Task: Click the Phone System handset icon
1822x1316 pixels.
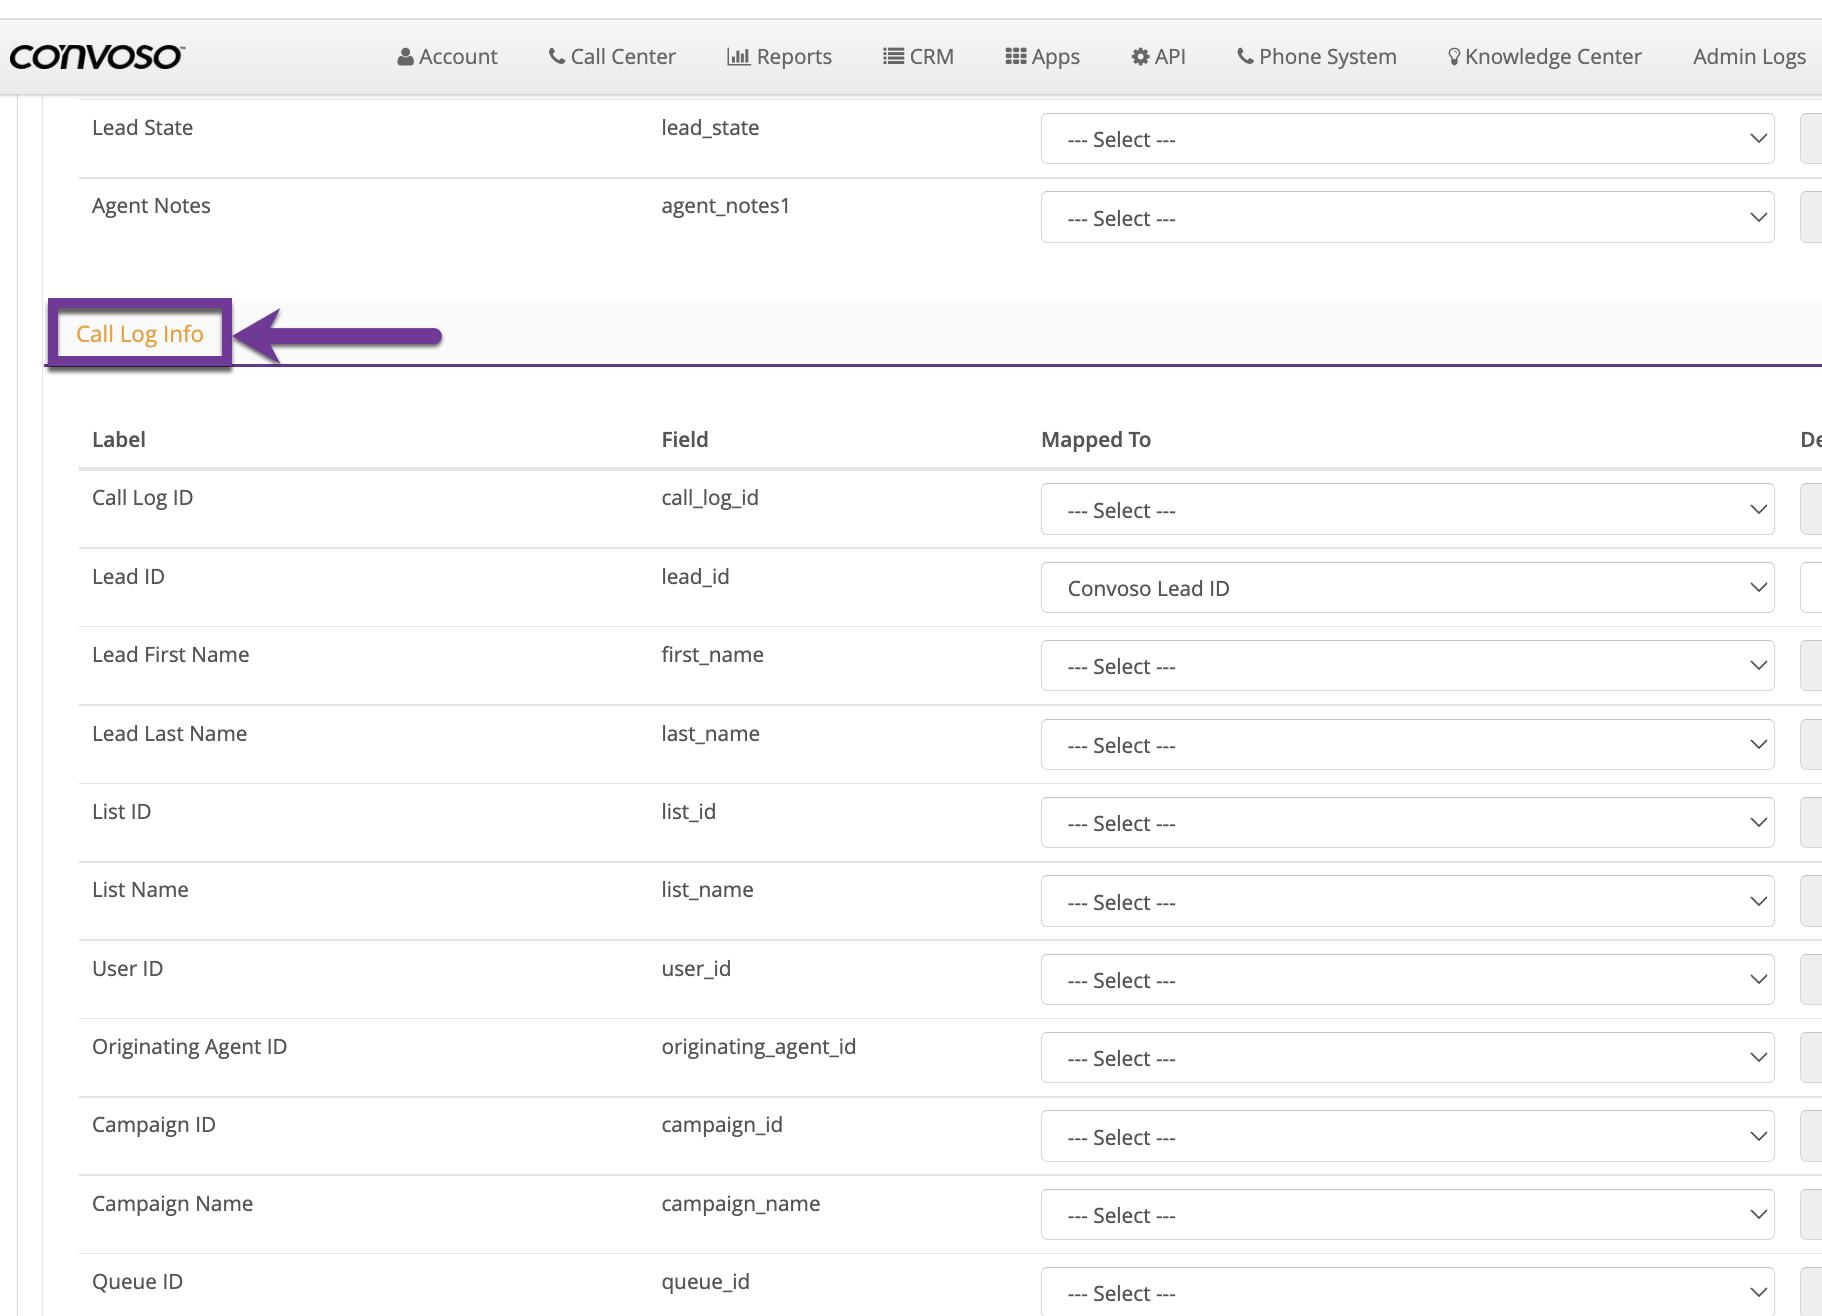Action: click(1245, 57)
